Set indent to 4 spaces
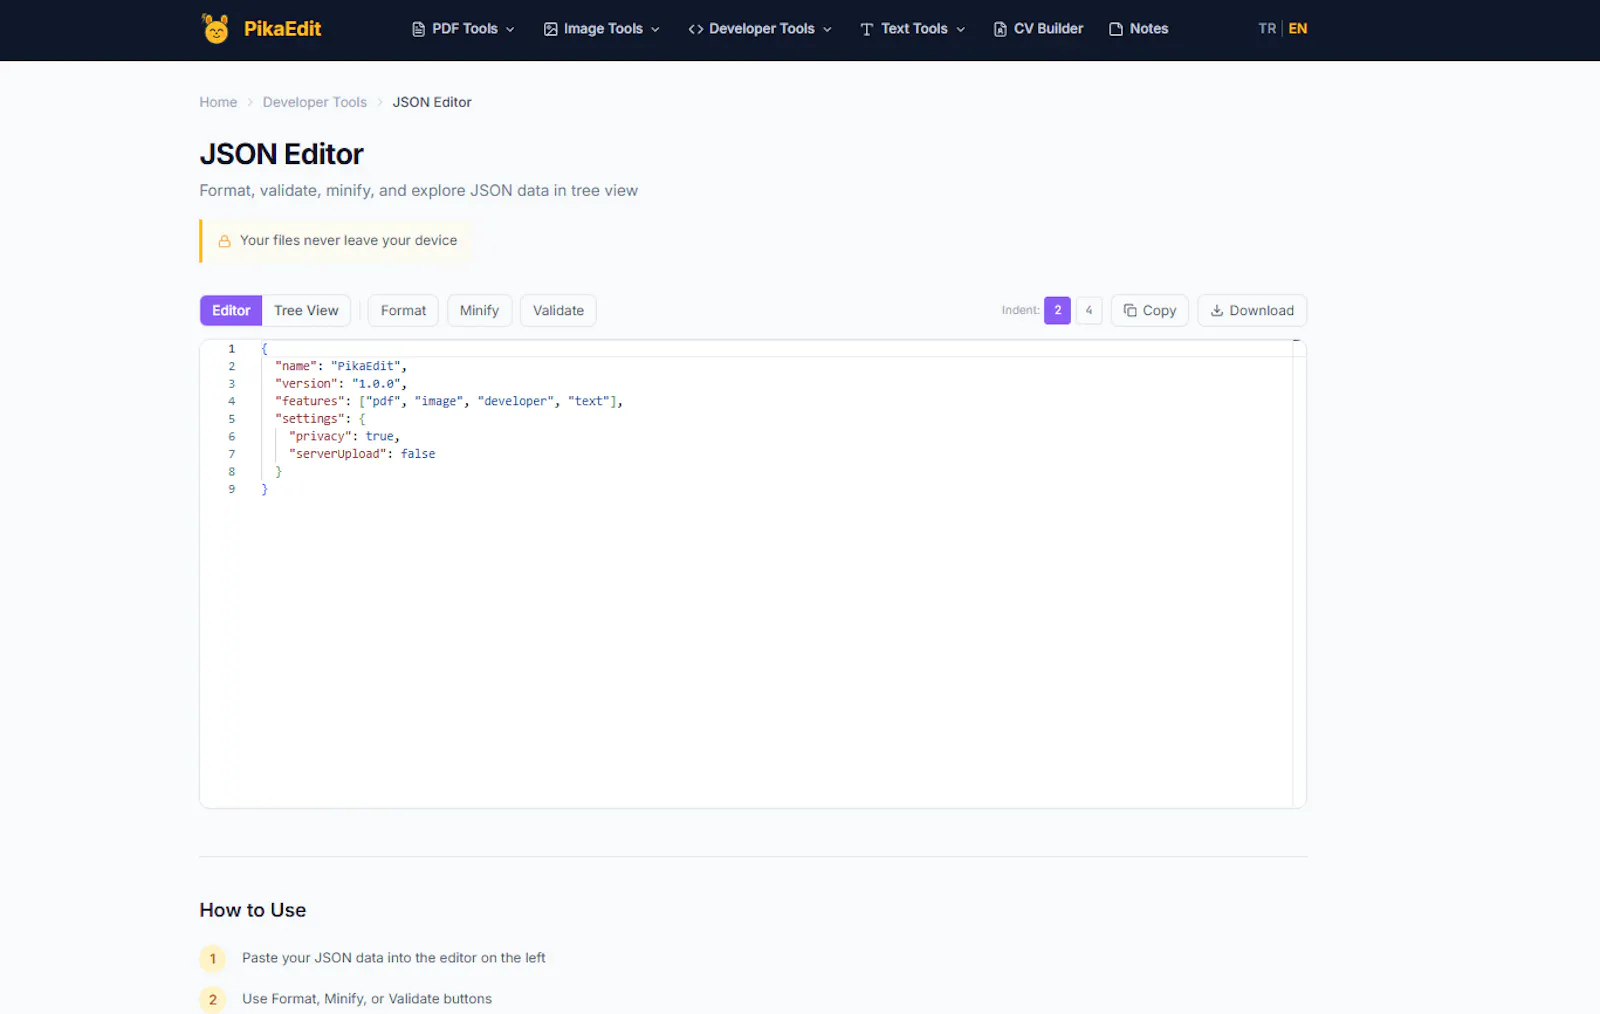The height and width of the screenshot is (1014, 1600). click(1089, 310)
